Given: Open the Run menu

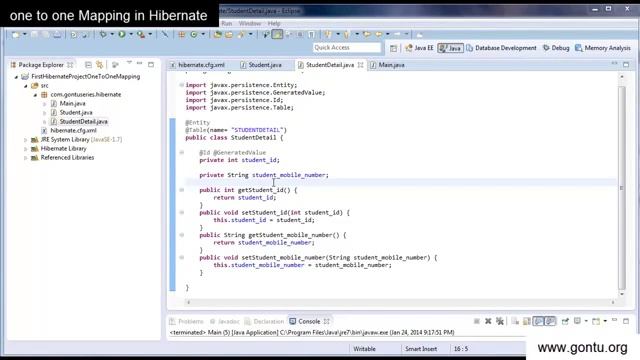Looking at the screenshot, I should [227, 23].
